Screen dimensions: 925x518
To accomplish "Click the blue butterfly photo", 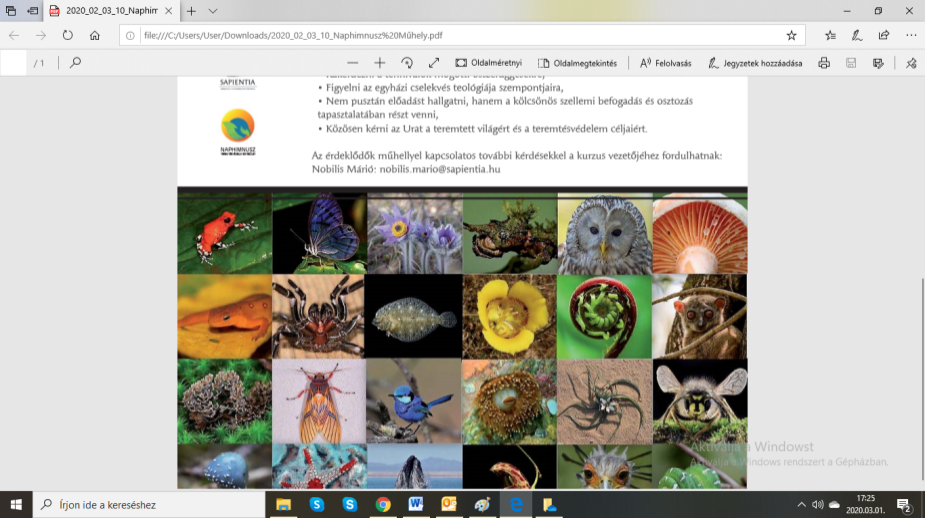I will (x=319, y=234).
